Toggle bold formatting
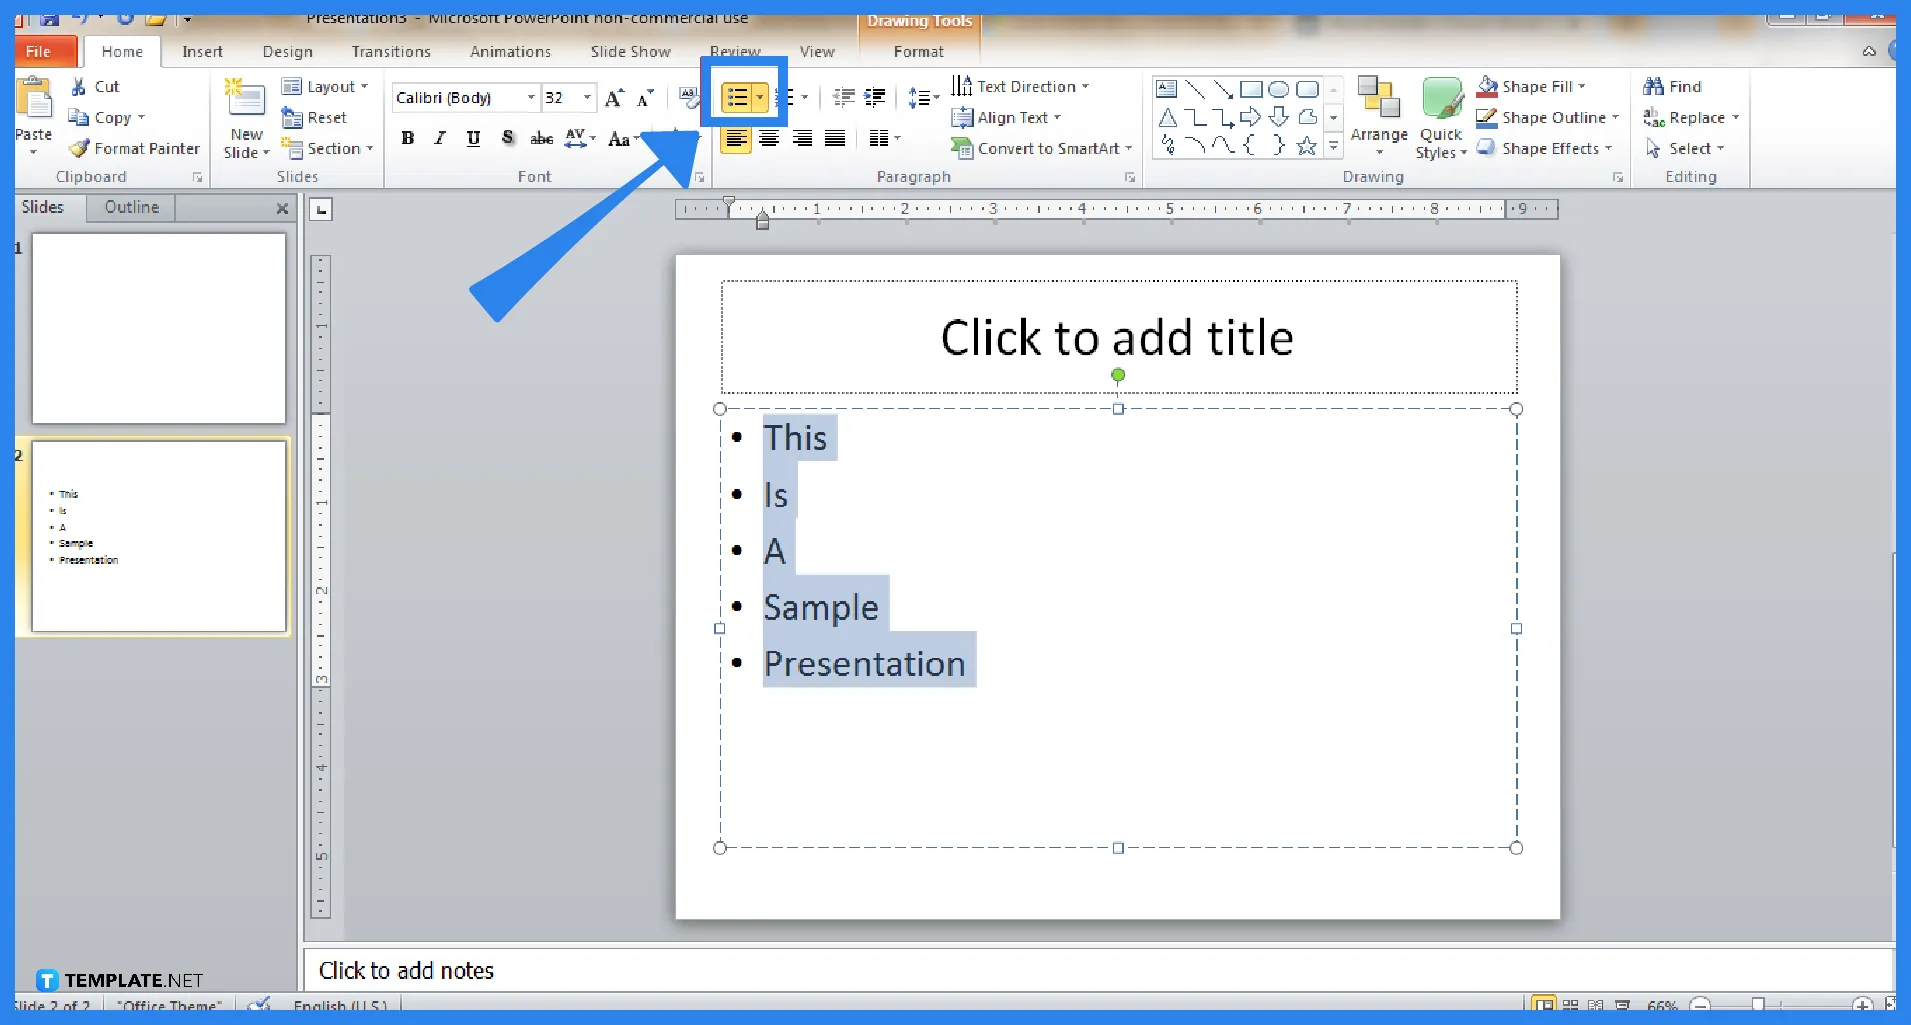The width and height of the screenshot is (1911, 1025). (x=407, y=138)
